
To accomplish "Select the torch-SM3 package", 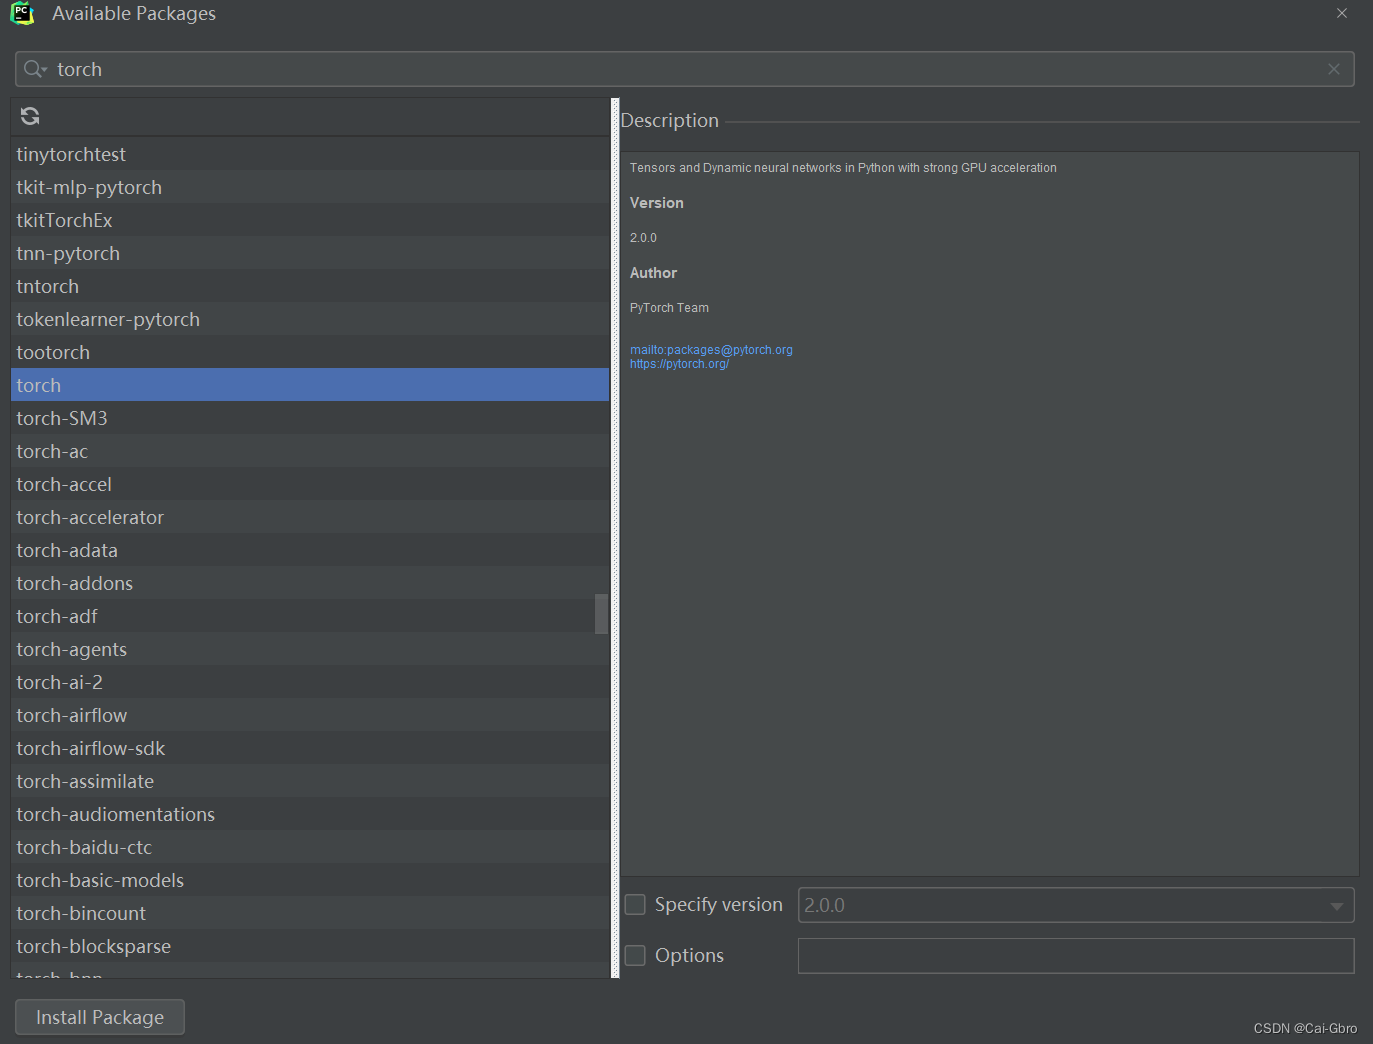I will pos(310,418).
